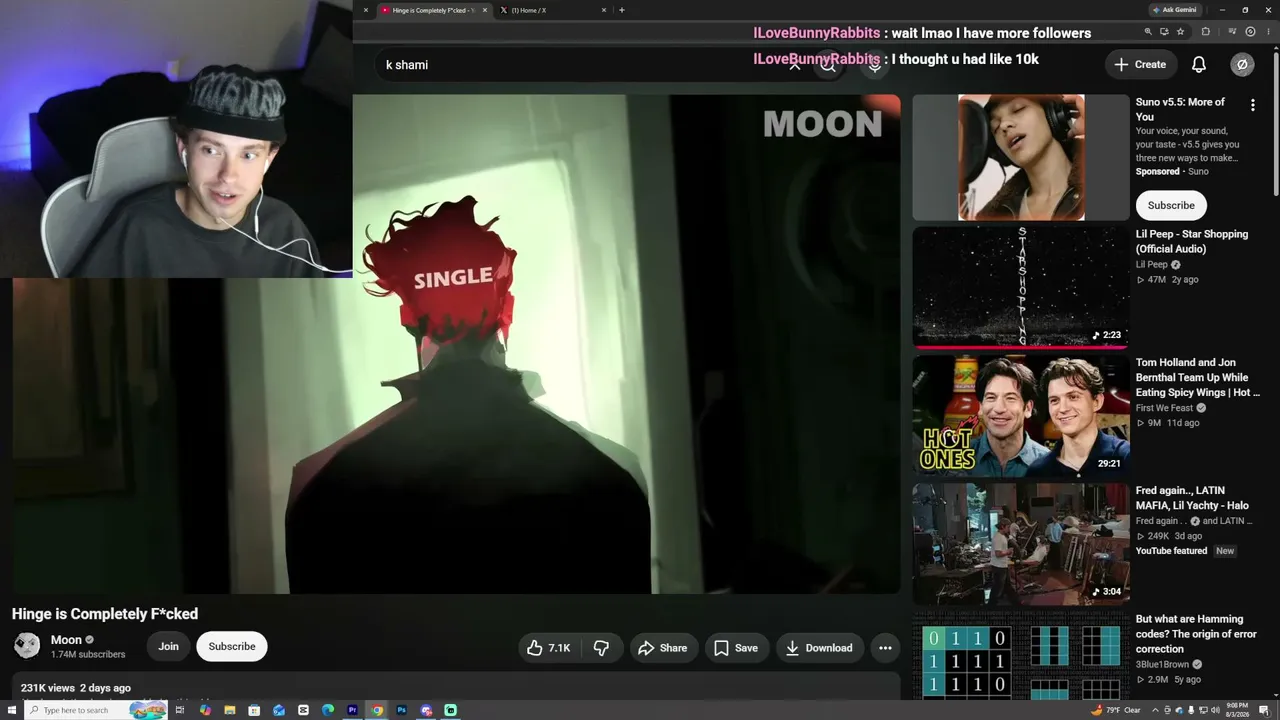Download the Hinge video
Image resolution: width=1280 pixels, height=720 pixels.
819,648
